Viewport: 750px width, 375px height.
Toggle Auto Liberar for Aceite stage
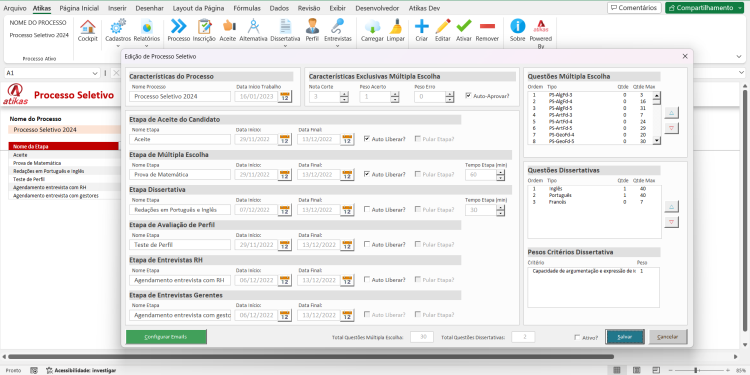pyautogui.click(x=367, y=139)
